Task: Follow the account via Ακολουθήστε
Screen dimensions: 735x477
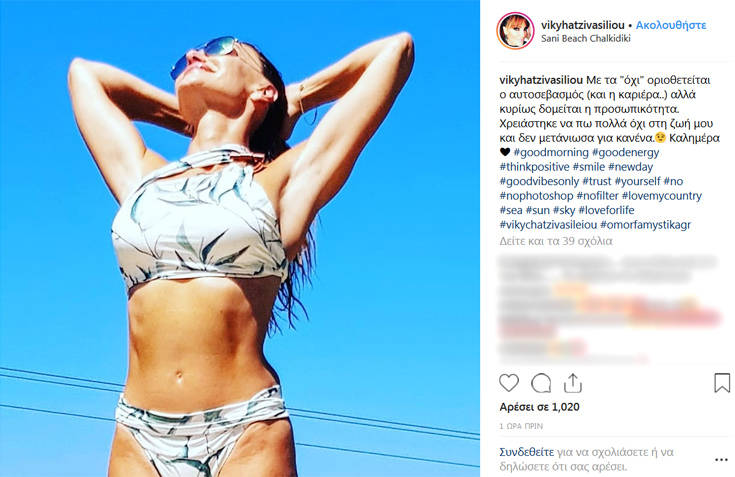Action: [671, 25]
